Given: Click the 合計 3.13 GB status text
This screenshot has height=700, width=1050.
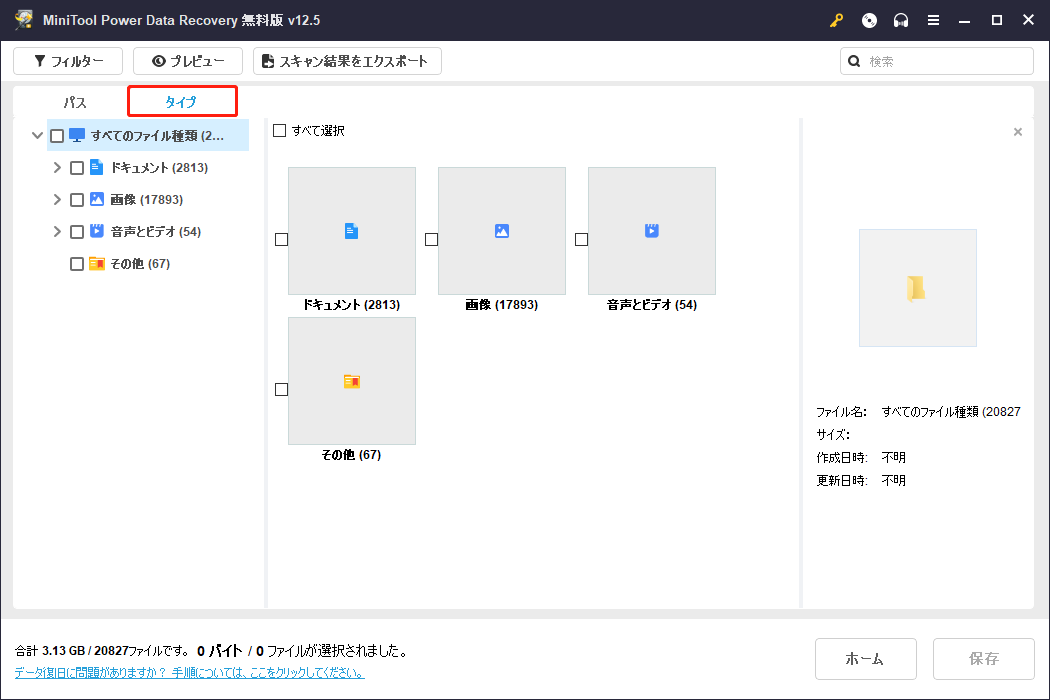Looking at the screenshot, I should tap(103, 650).
